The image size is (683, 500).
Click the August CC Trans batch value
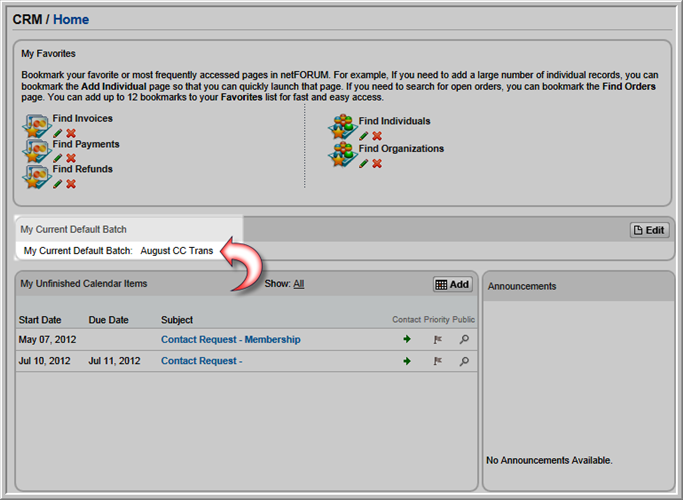(176, 251)
